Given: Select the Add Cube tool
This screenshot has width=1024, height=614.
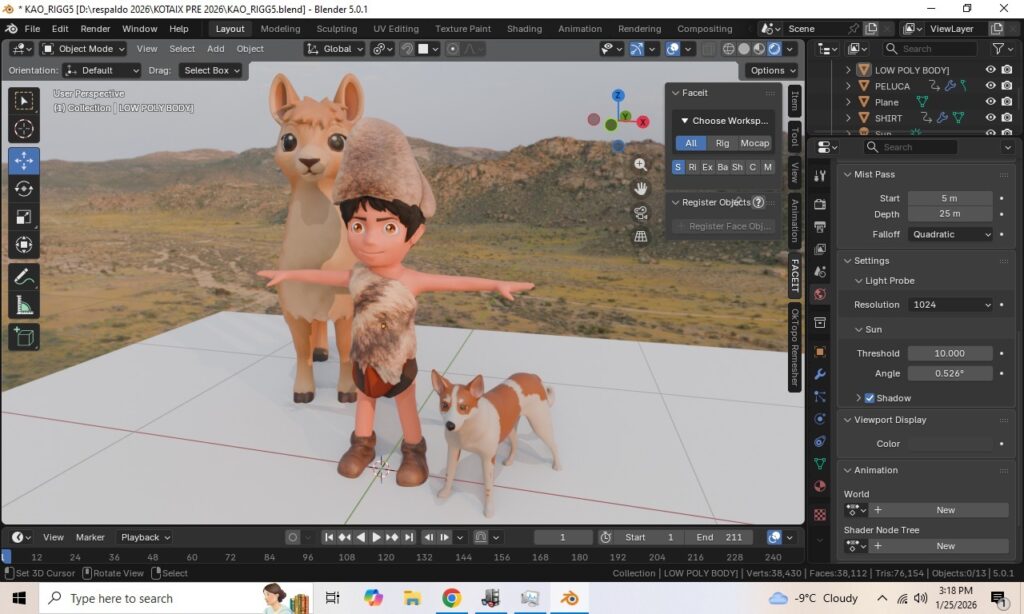Looking at the screenshot, I should (24, 337).
